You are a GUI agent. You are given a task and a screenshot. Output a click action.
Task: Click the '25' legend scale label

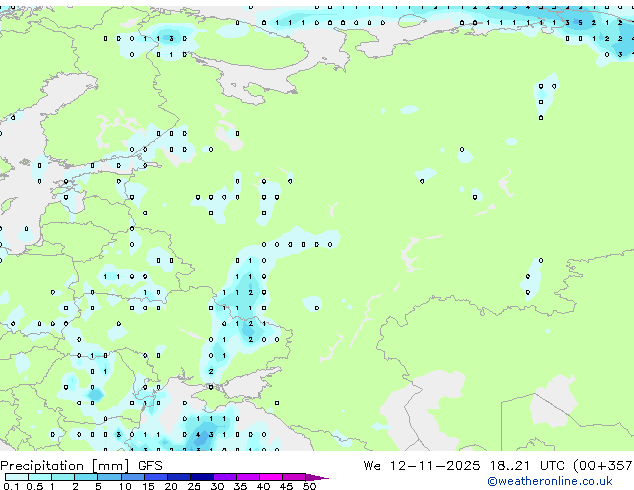194,486
